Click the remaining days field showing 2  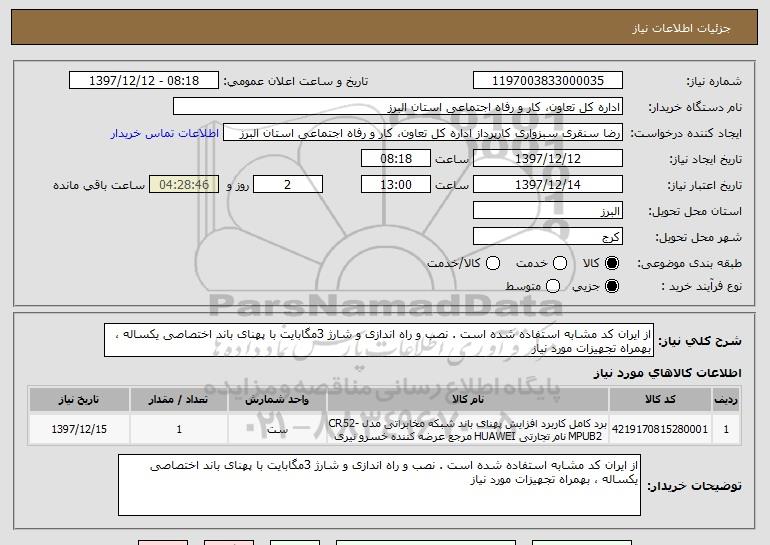pos(288,185)
